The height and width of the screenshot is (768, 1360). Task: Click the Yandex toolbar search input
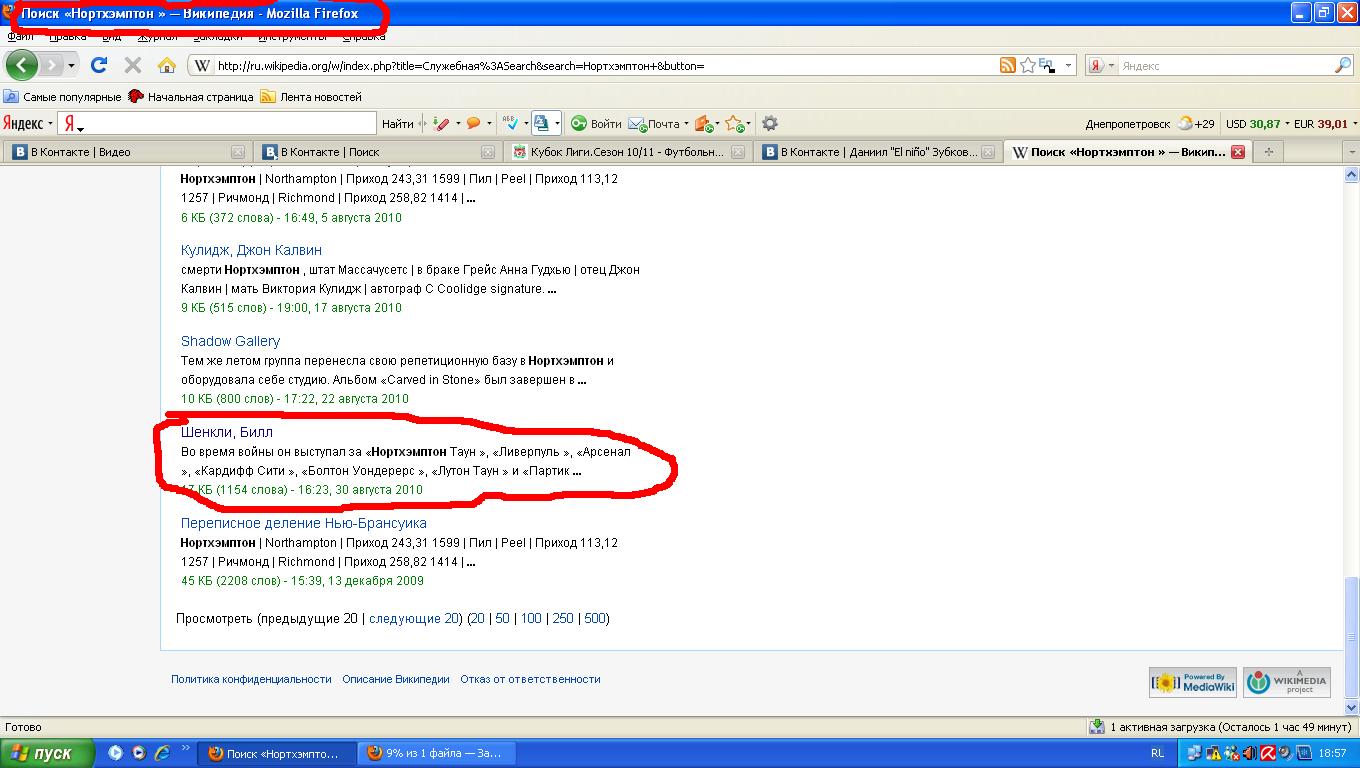pyautogui.click(x=217, y=124)
